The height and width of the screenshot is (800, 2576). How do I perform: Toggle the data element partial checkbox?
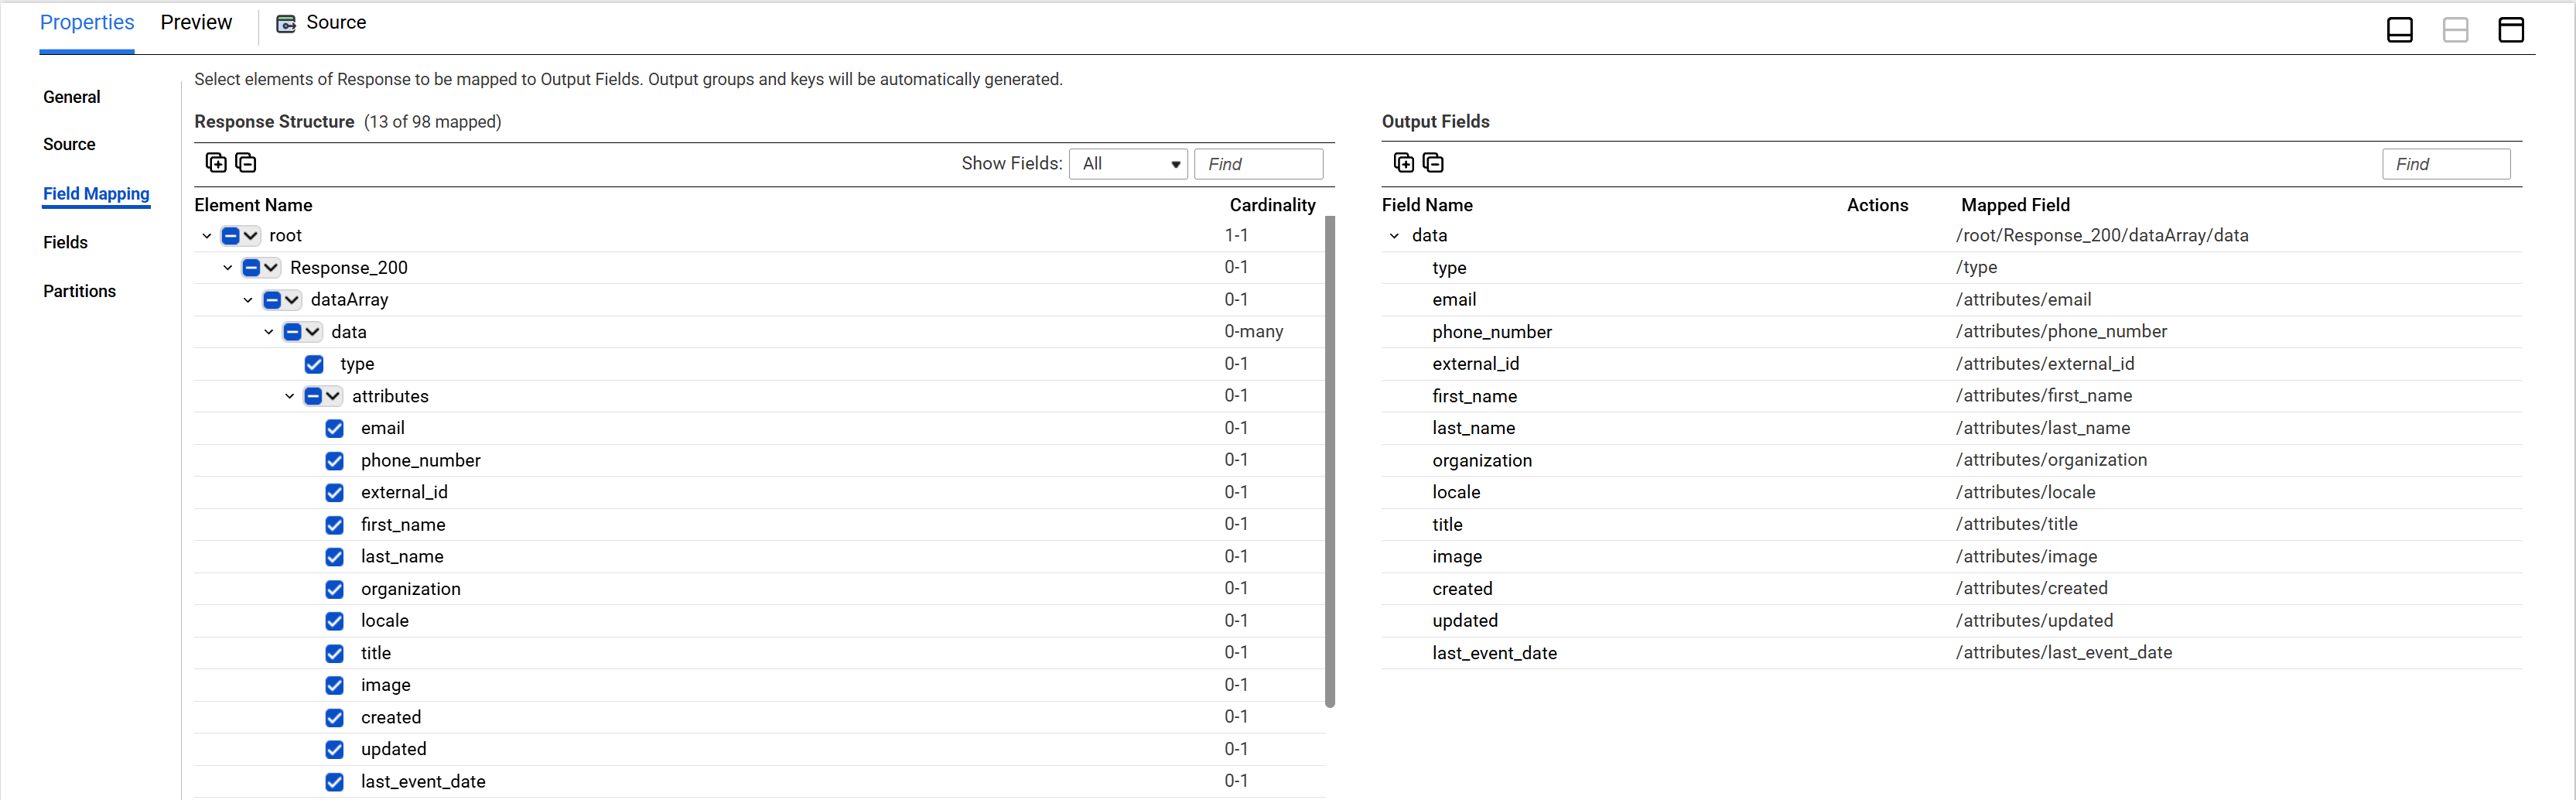point(293,332)
